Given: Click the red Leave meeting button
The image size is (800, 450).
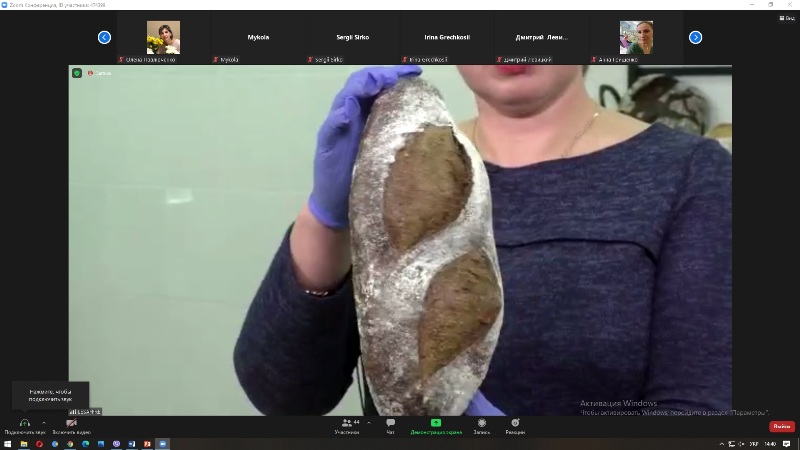Looking at the screenshot, I should [781, 426].
